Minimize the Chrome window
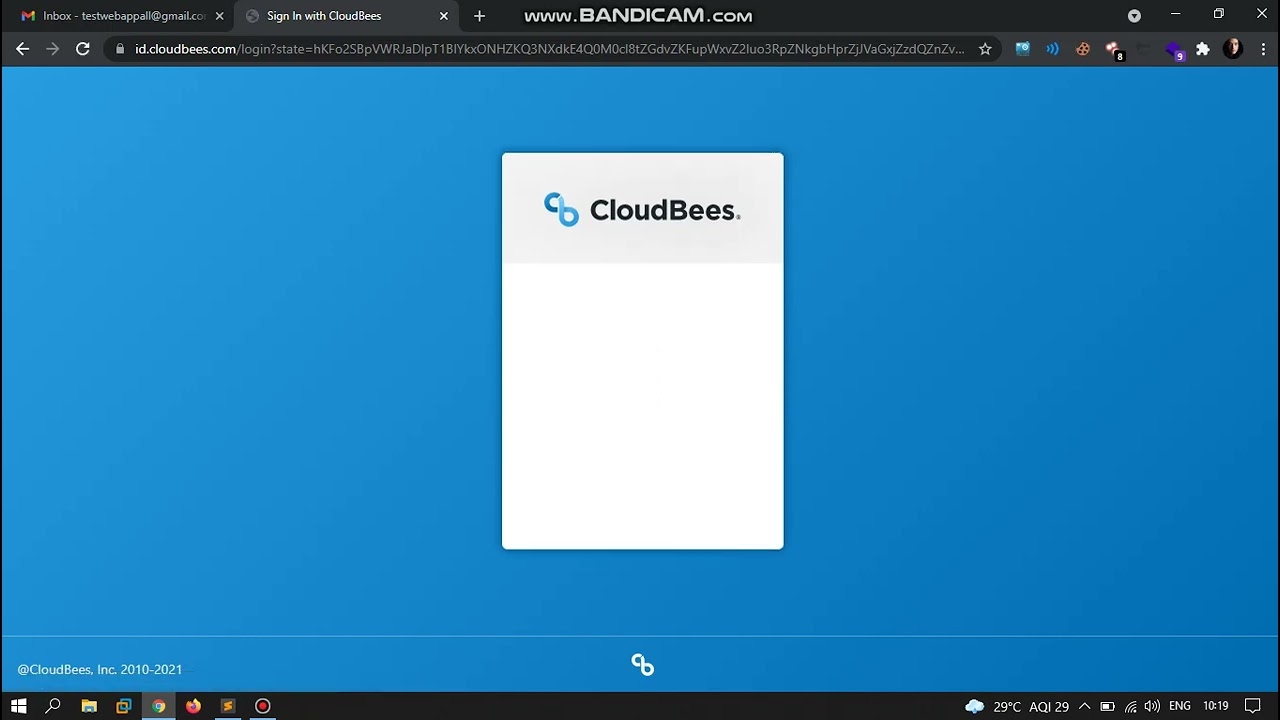Screen dimensions: 1280x720 pyautogui.click(x=1176, y=14)
